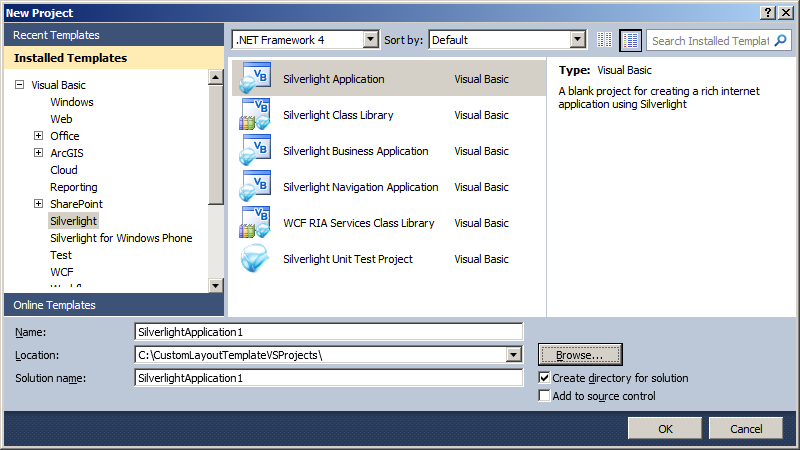Select Web template category
This screenshot has height=450, width=800.
pos(61,119)
